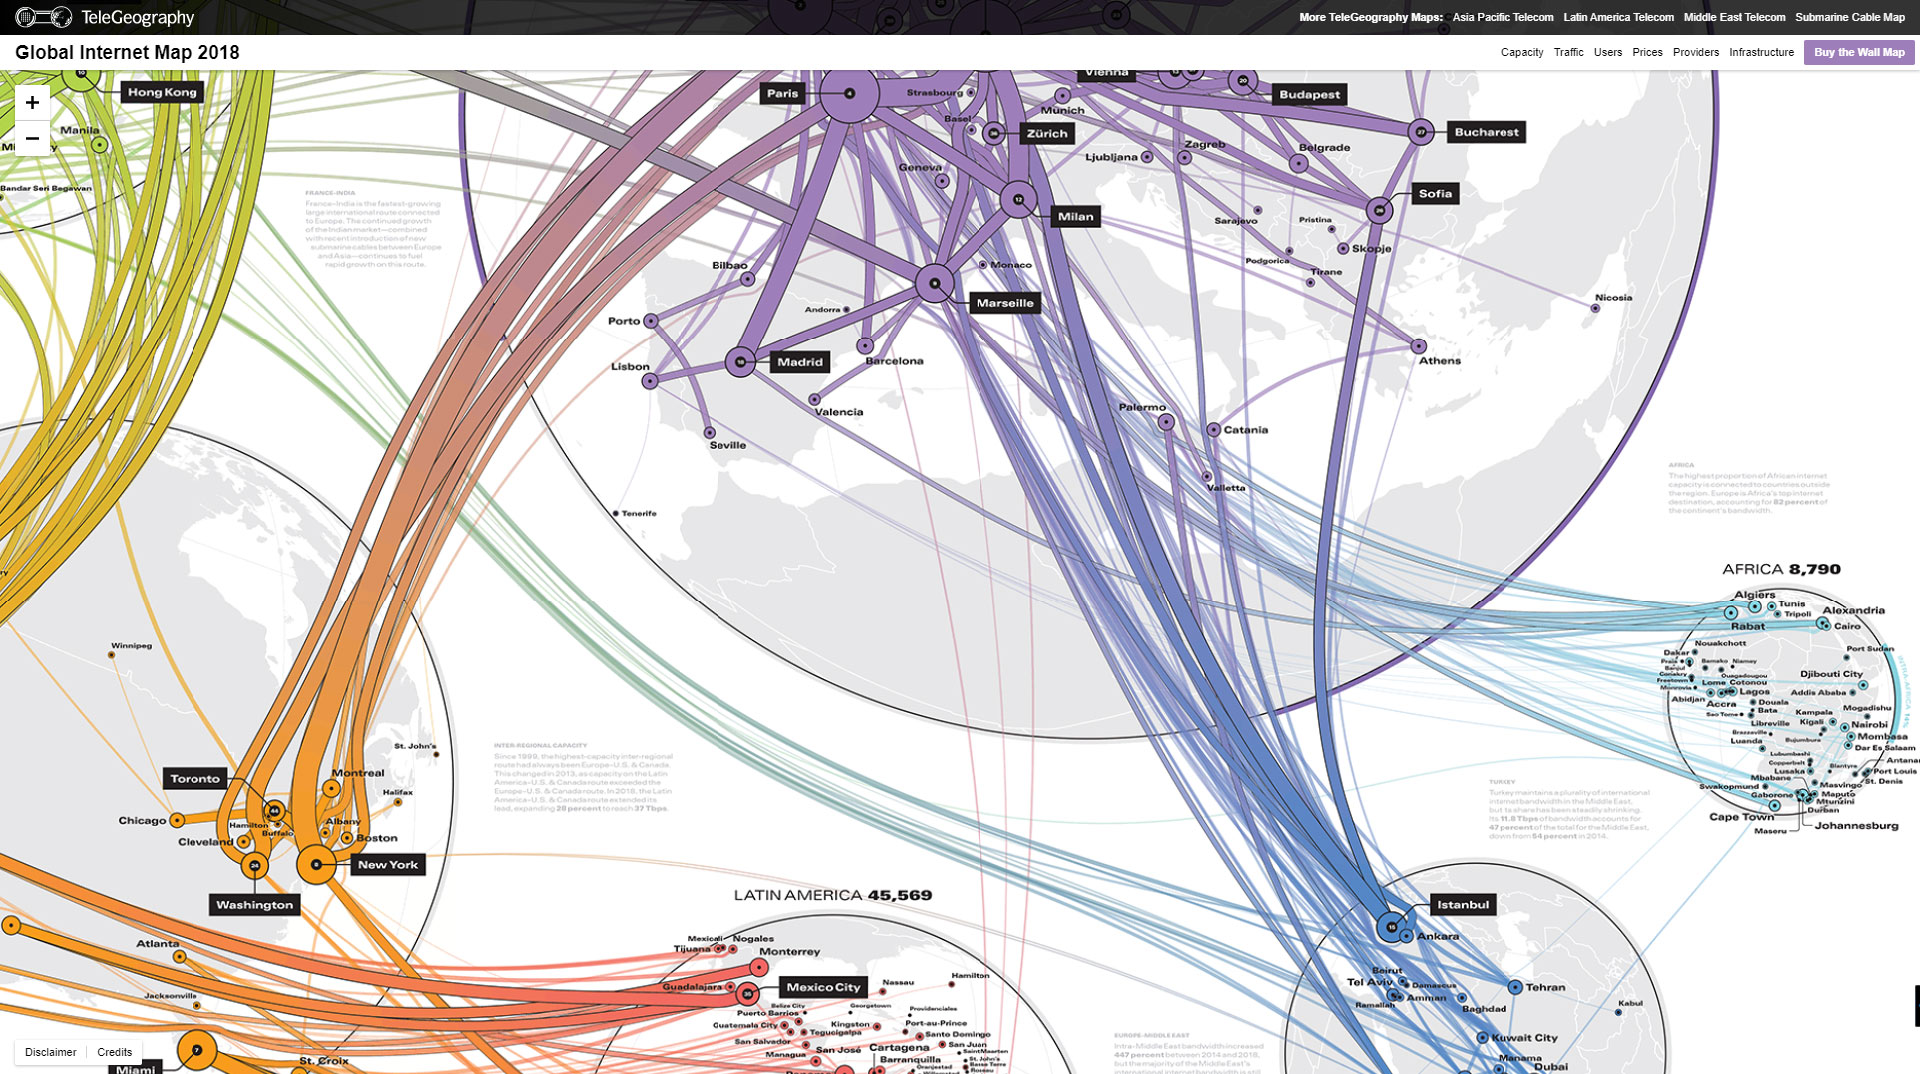The height and width of the screenshot is (1074, 1920).
Task: Click the Istanbul node circle
Action: tap(1391, 927)
